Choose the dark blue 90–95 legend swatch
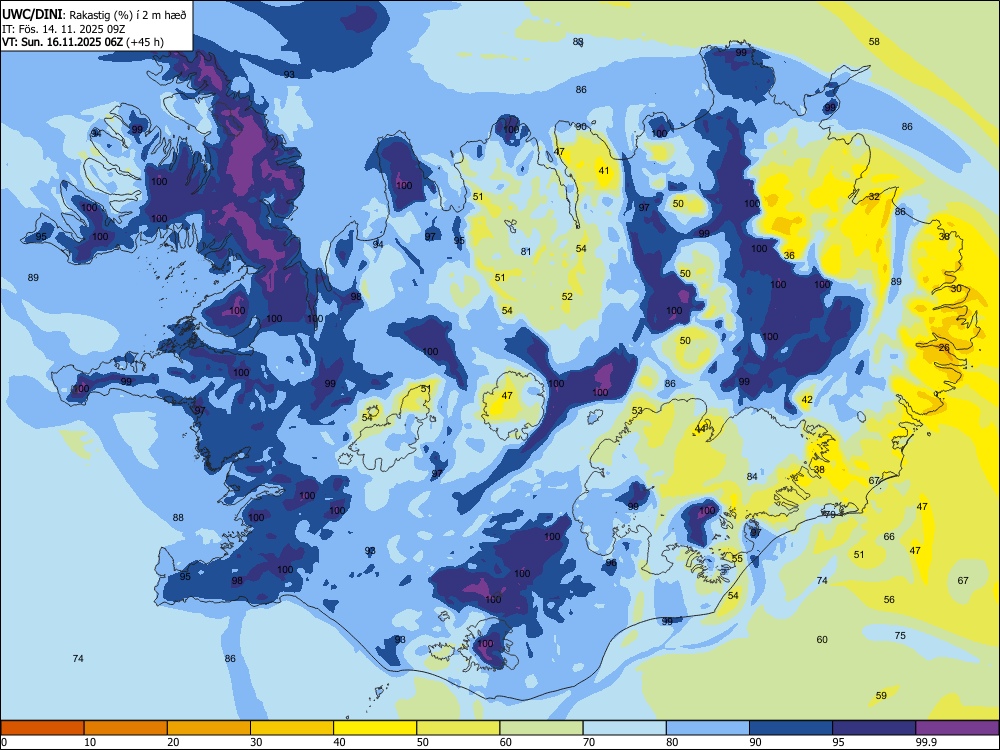The image size is (1000, 750). pos(791,728)
